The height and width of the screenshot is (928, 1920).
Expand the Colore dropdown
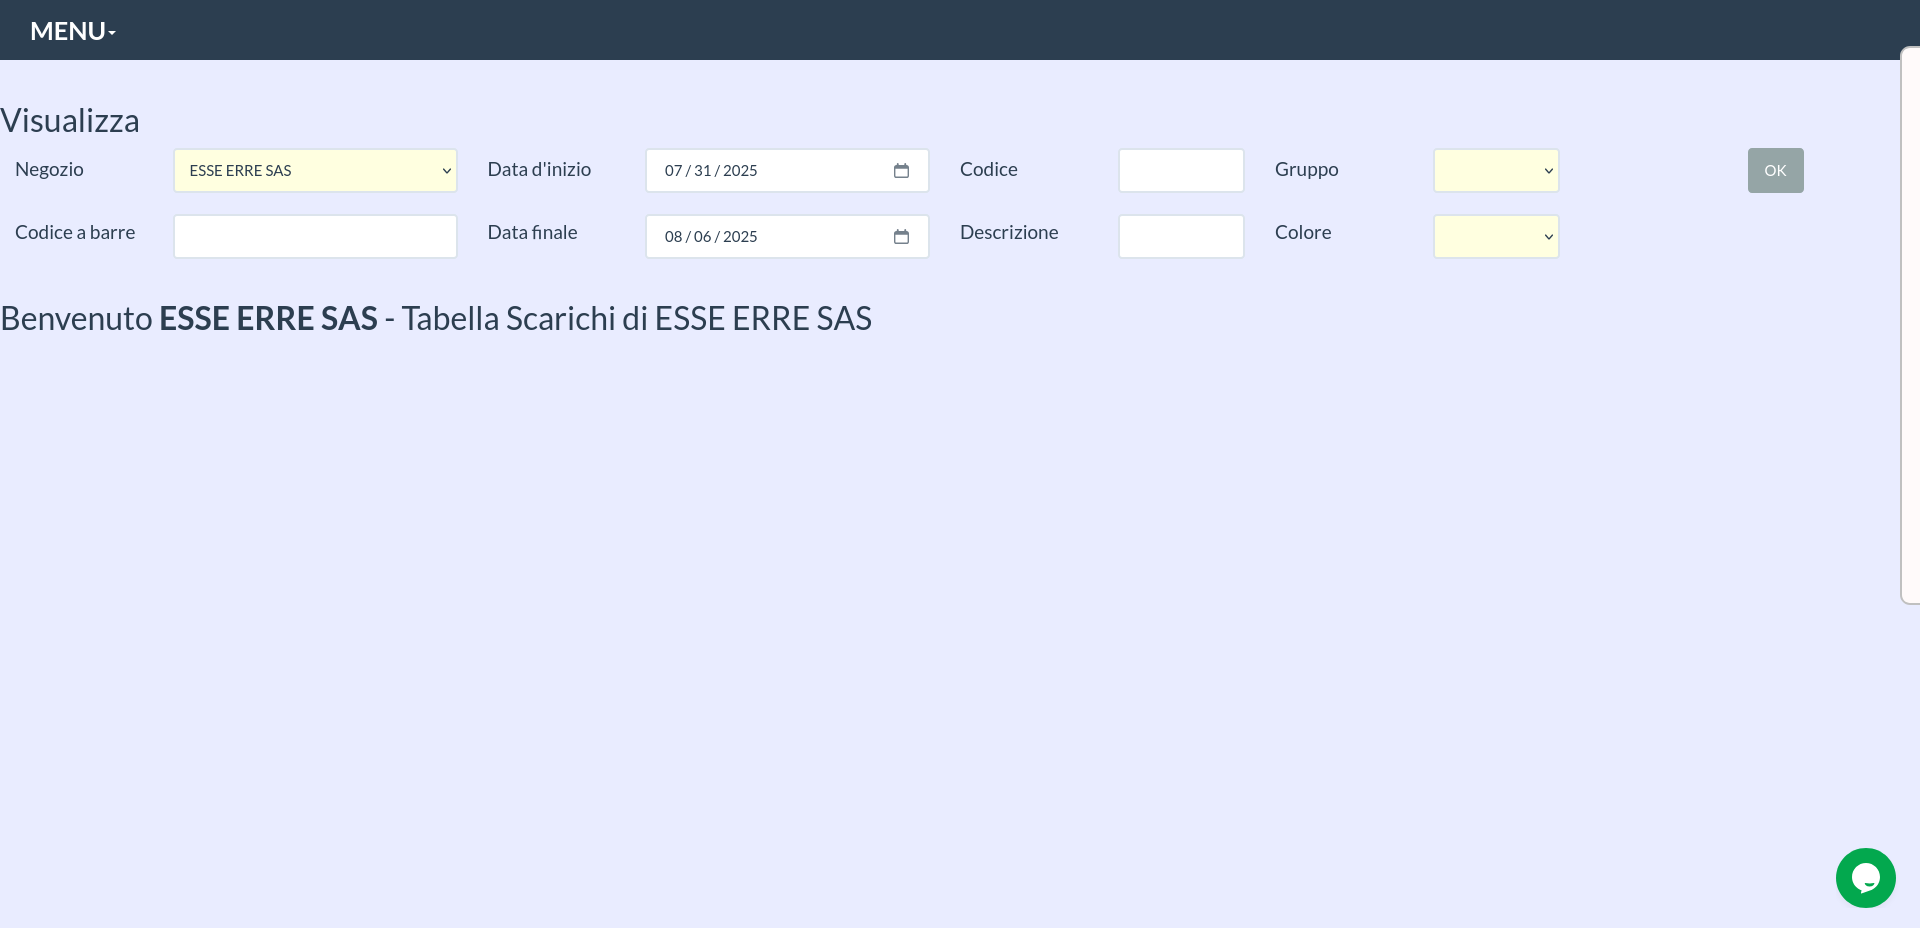coord(1495,237)
